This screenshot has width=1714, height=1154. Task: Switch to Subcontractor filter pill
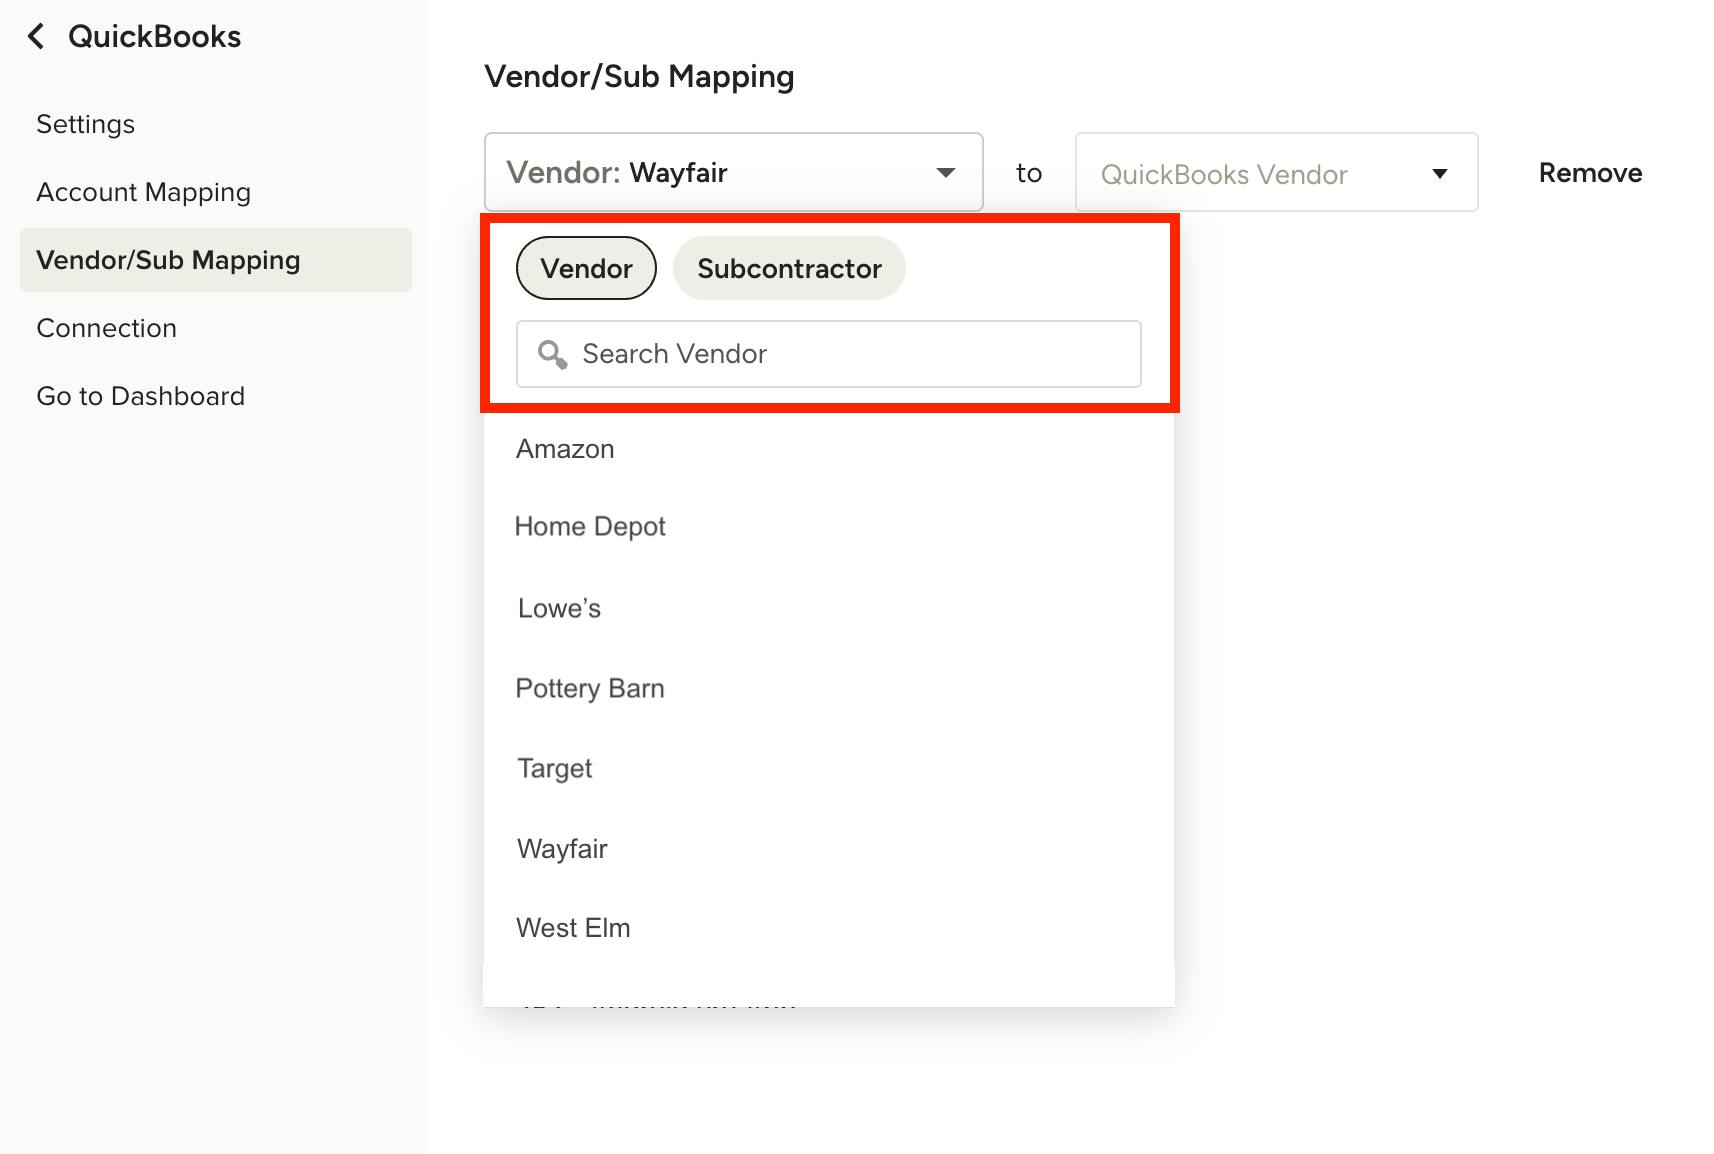[x=789, y=268]
